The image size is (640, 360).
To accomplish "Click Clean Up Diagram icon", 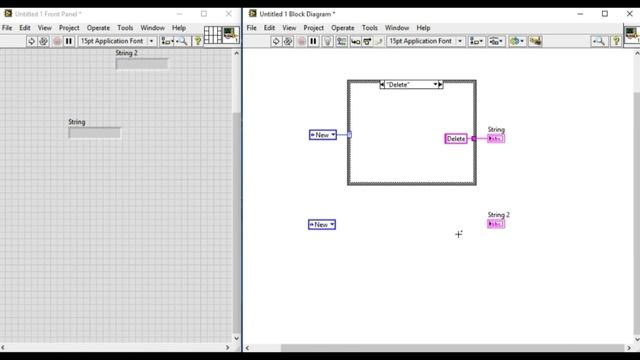I will pos(535,41).
